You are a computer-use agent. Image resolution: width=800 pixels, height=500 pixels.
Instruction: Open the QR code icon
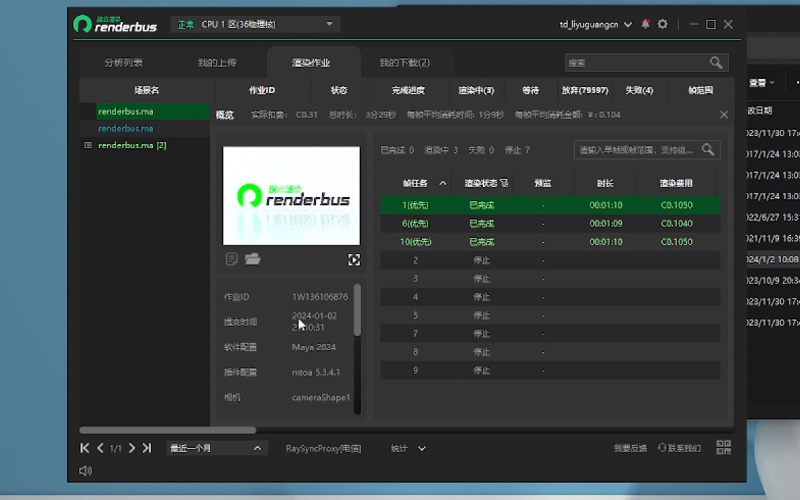tap(723, 447)
